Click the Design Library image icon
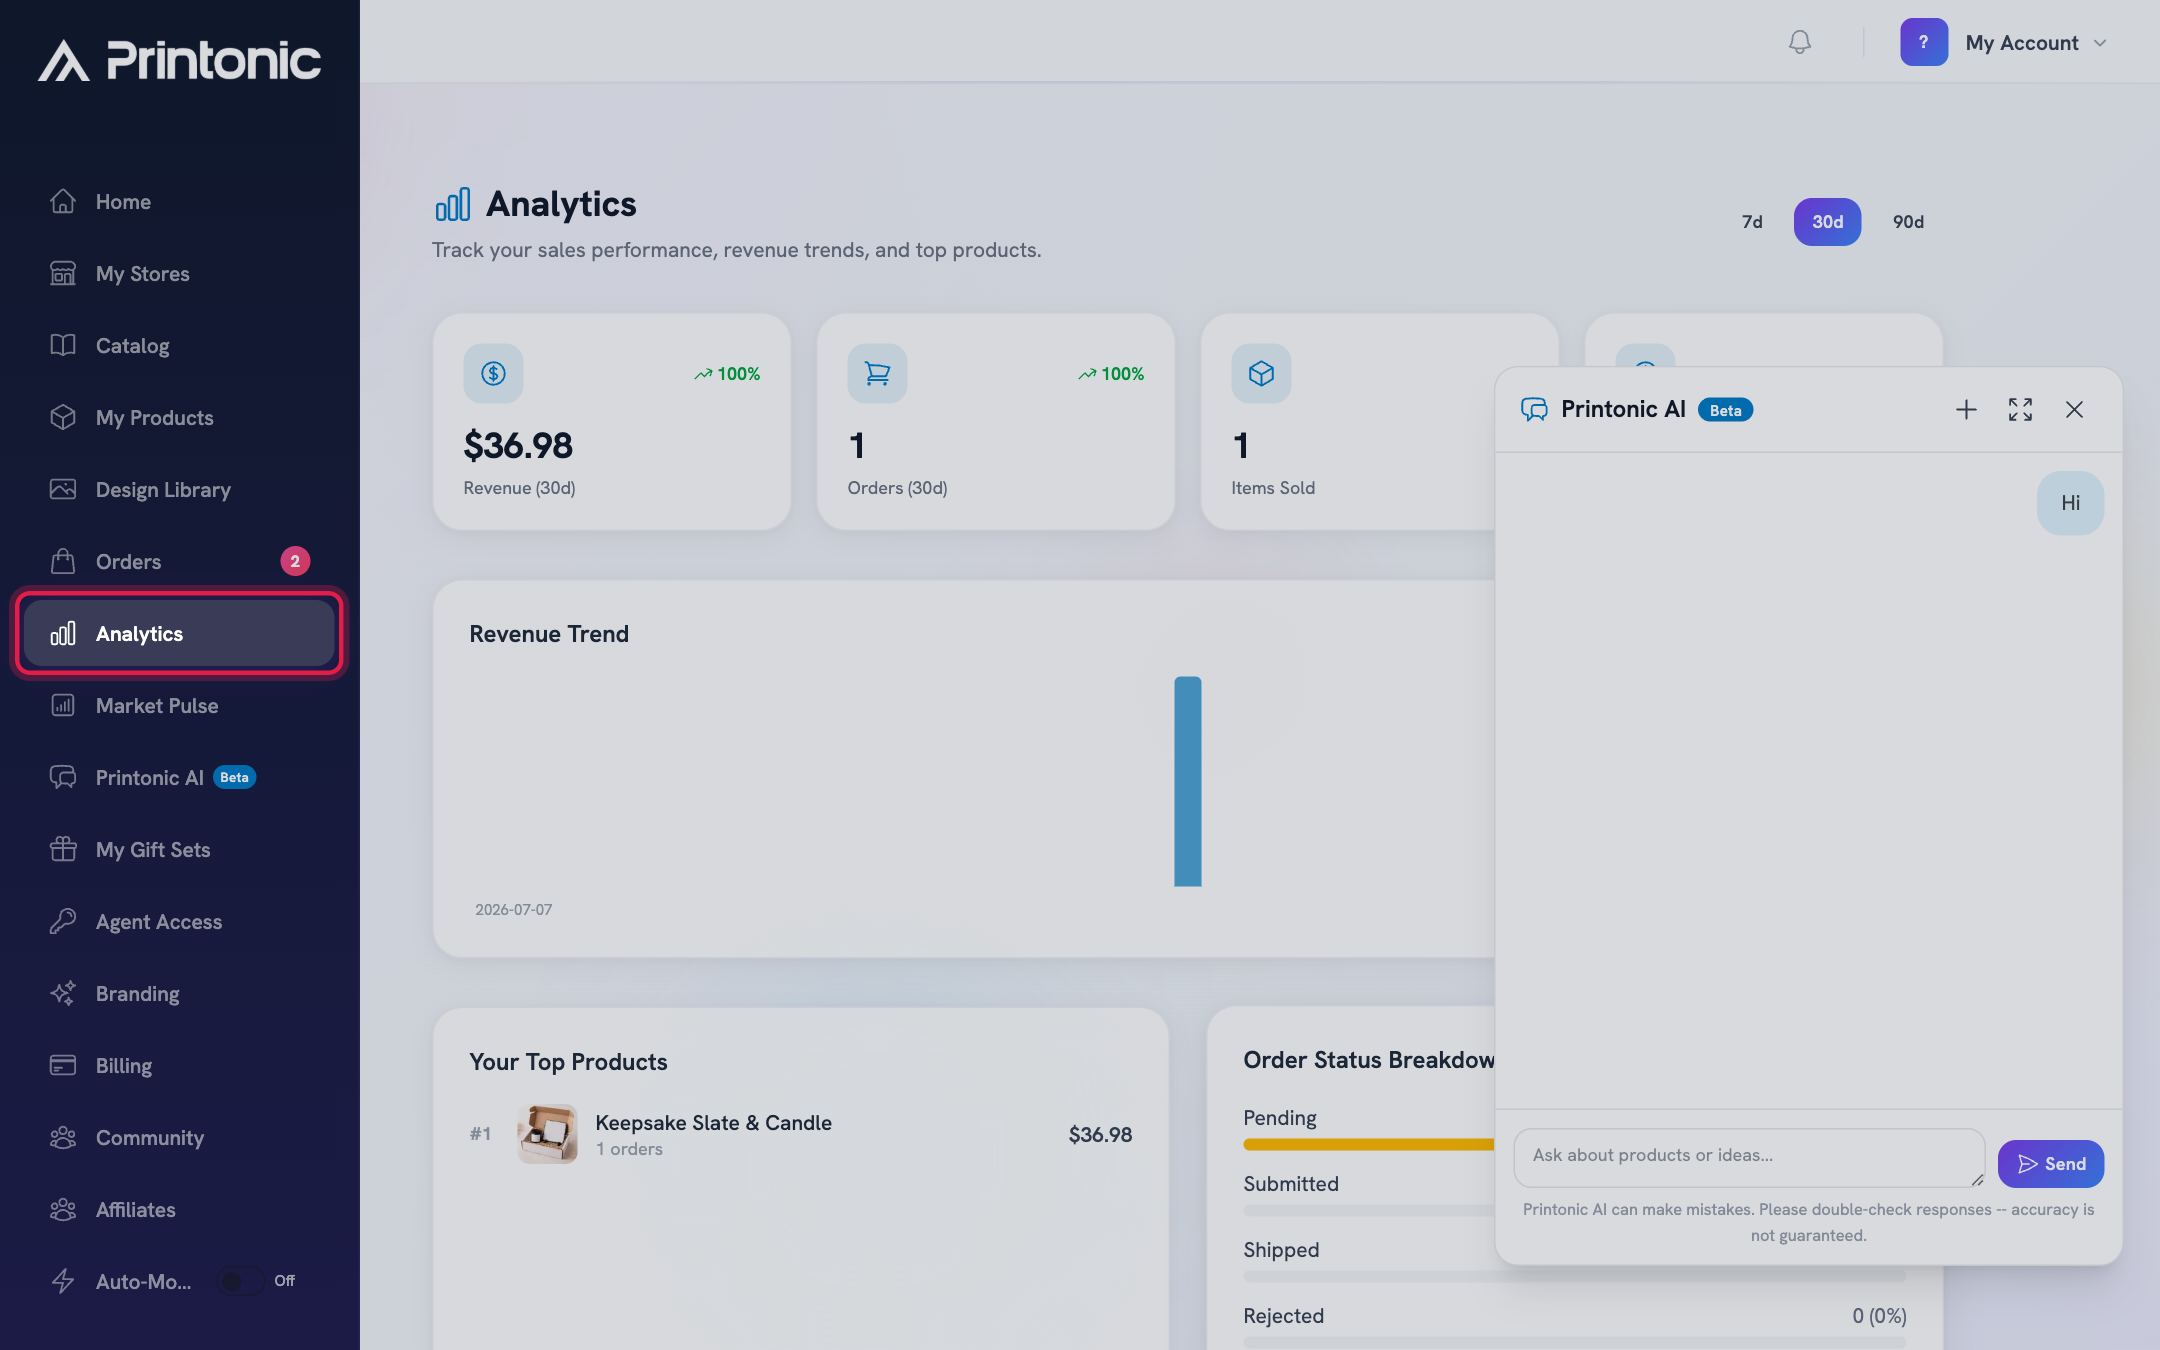 63,489
